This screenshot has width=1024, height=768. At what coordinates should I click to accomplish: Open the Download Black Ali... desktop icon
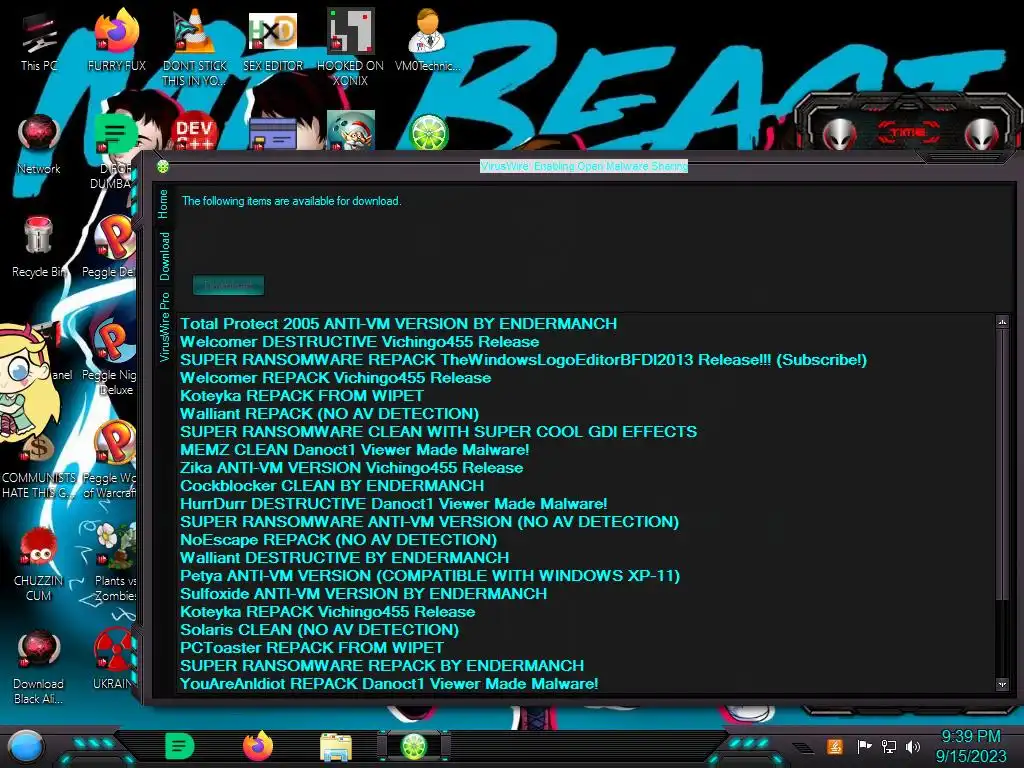(38, 666)
